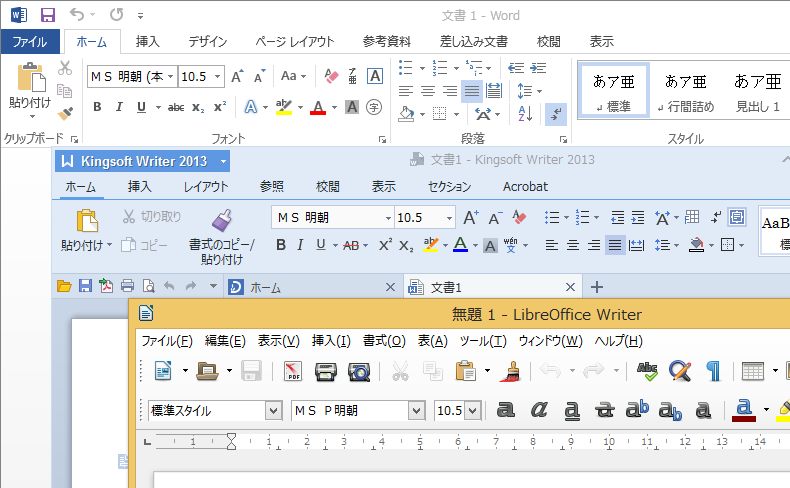Click Kingsoft superscript X² icon

tap(385, 245)
